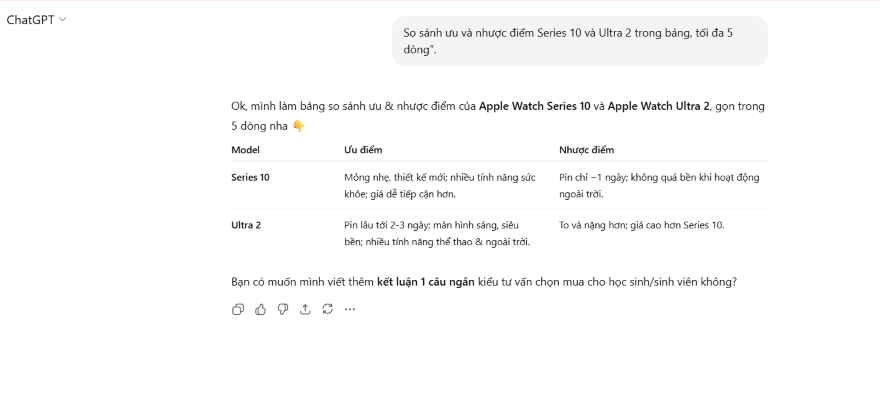The width and height of the screenshot is (880, 416).
Task: Copy the assistant's response
Action: tap(238, 309)
